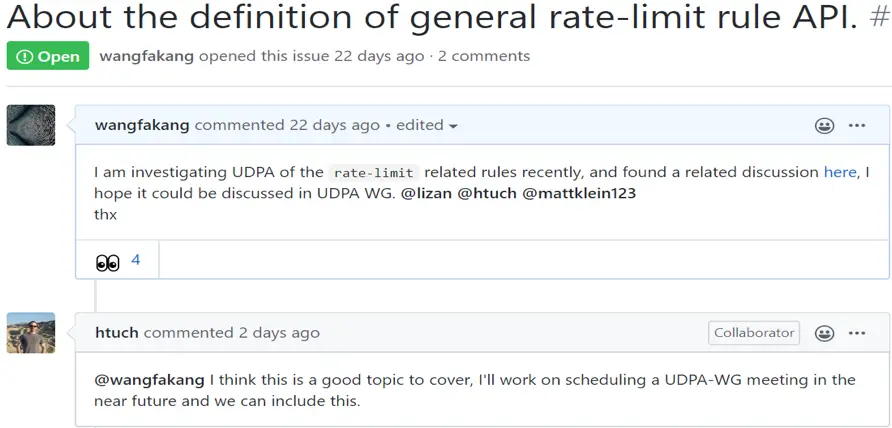The width and height of the screenshot is (892, 428).
Task: Click wangfakang author name in comment header
Action: click(x=142, y=126)
